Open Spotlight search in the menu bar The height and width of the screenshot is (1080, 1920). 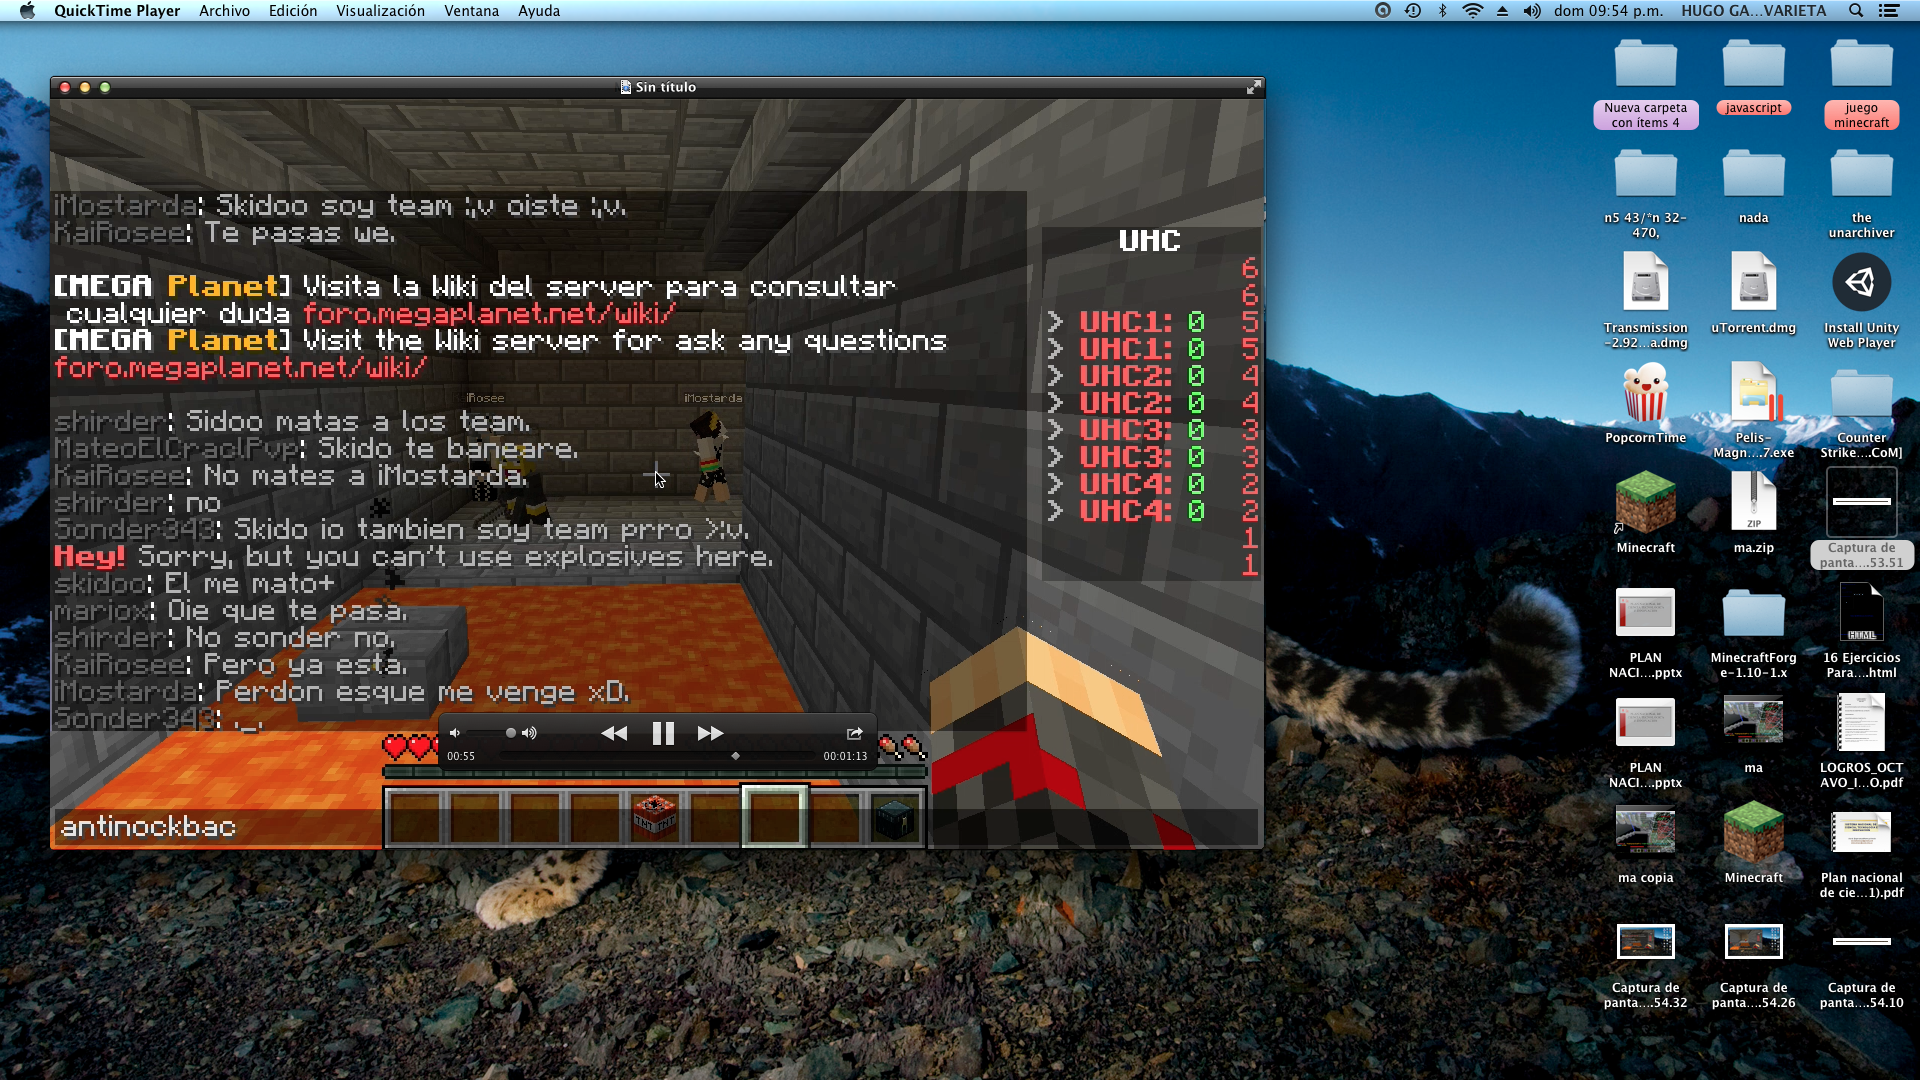(1856, 11)
